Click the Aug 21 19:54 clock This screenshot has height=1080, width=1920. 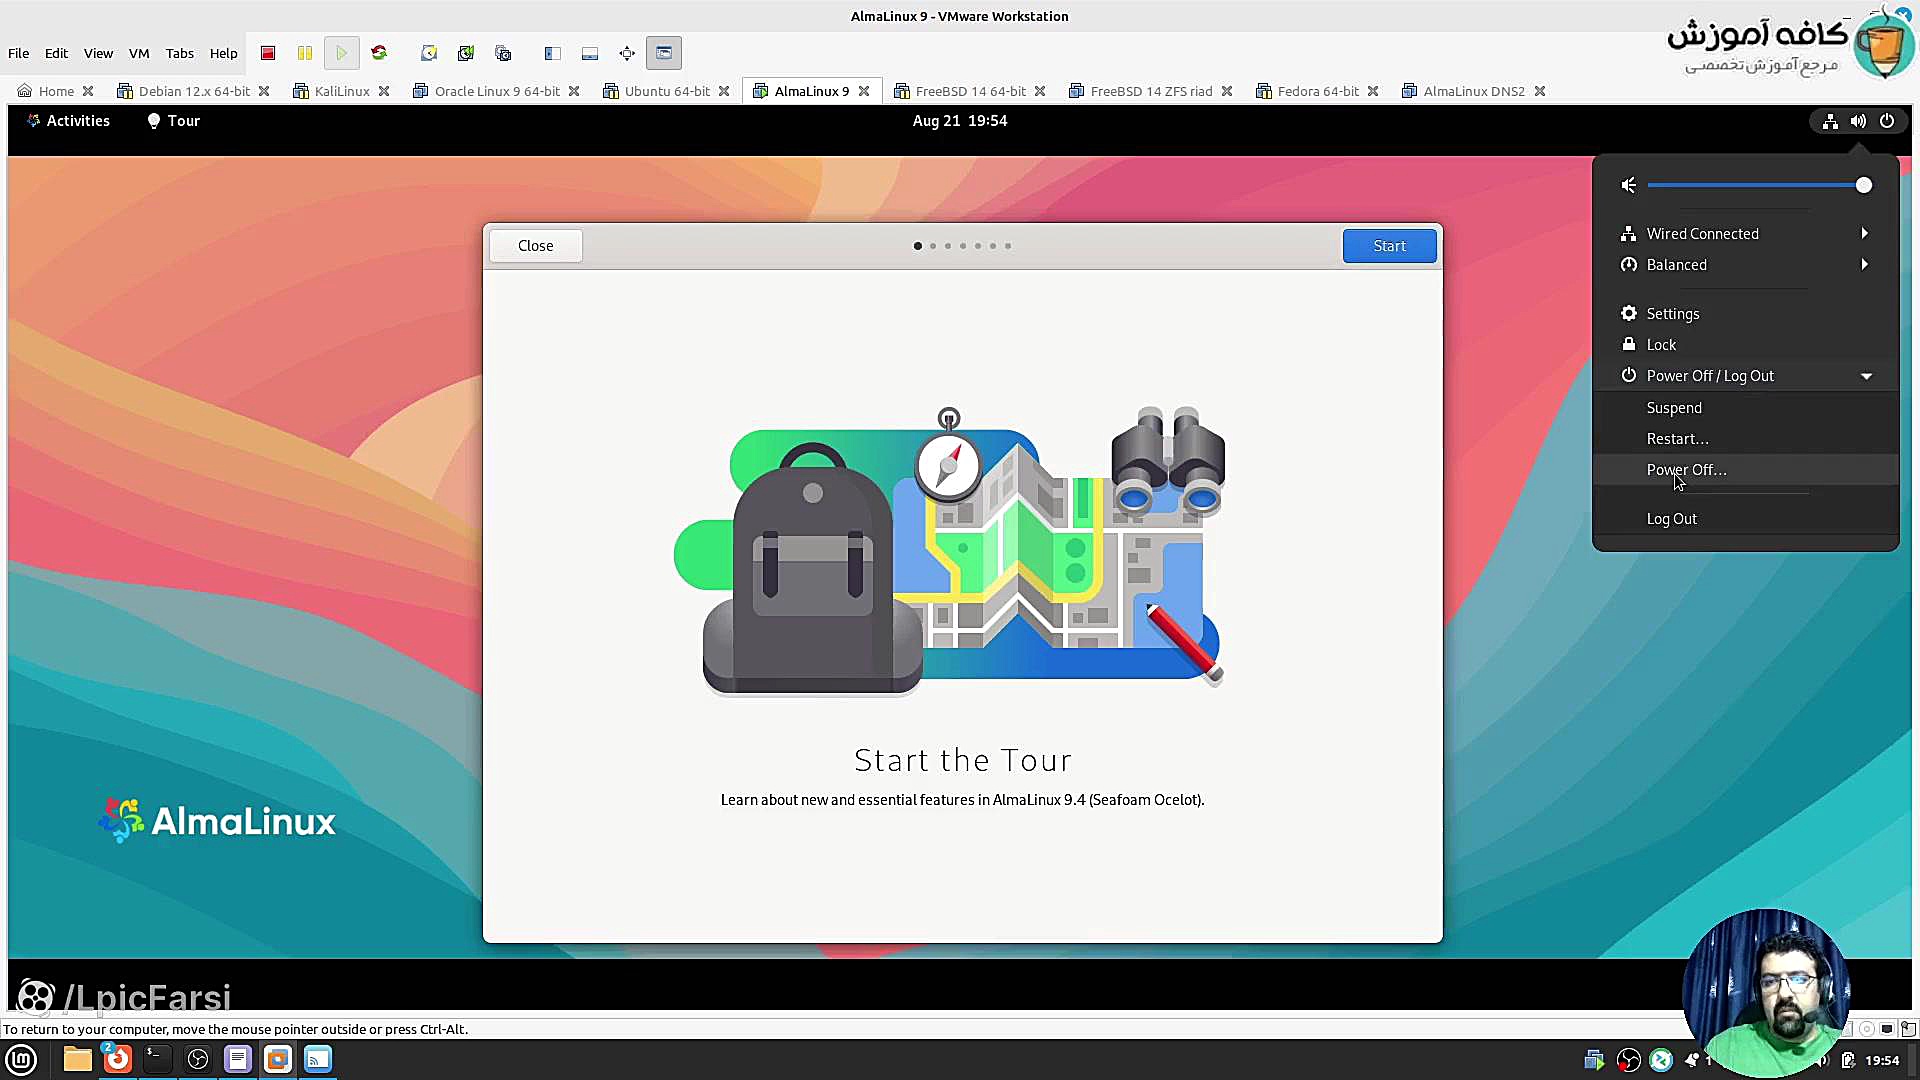(x=960, y=121)
